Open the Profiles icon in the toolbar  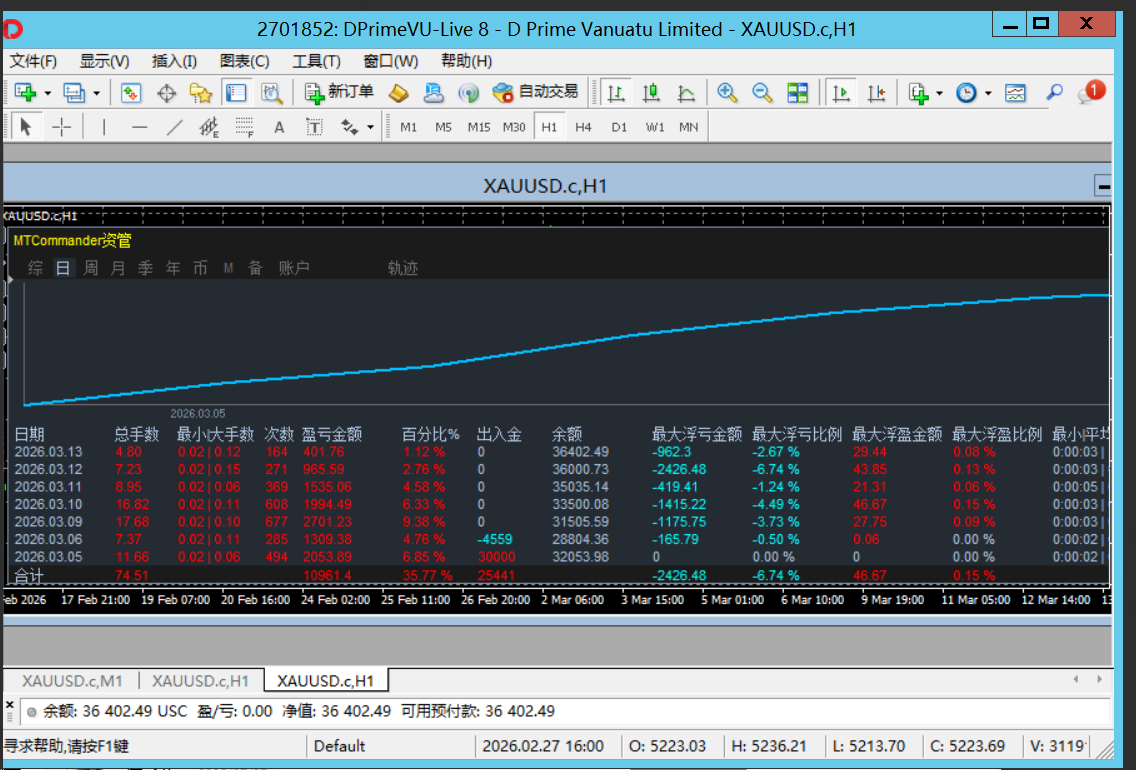[74, 93]
